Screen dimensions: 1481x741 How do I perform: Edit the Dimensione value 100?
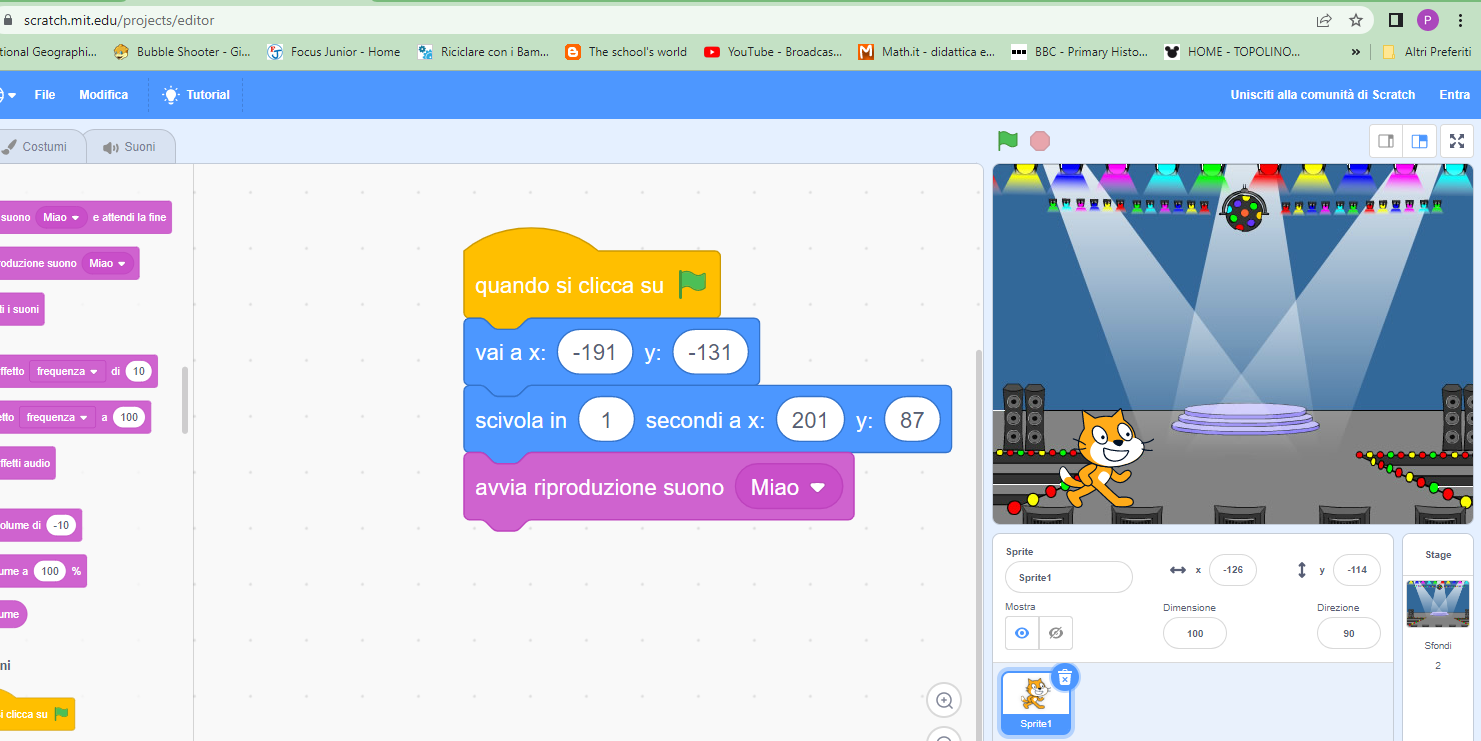pos(1195,633)
